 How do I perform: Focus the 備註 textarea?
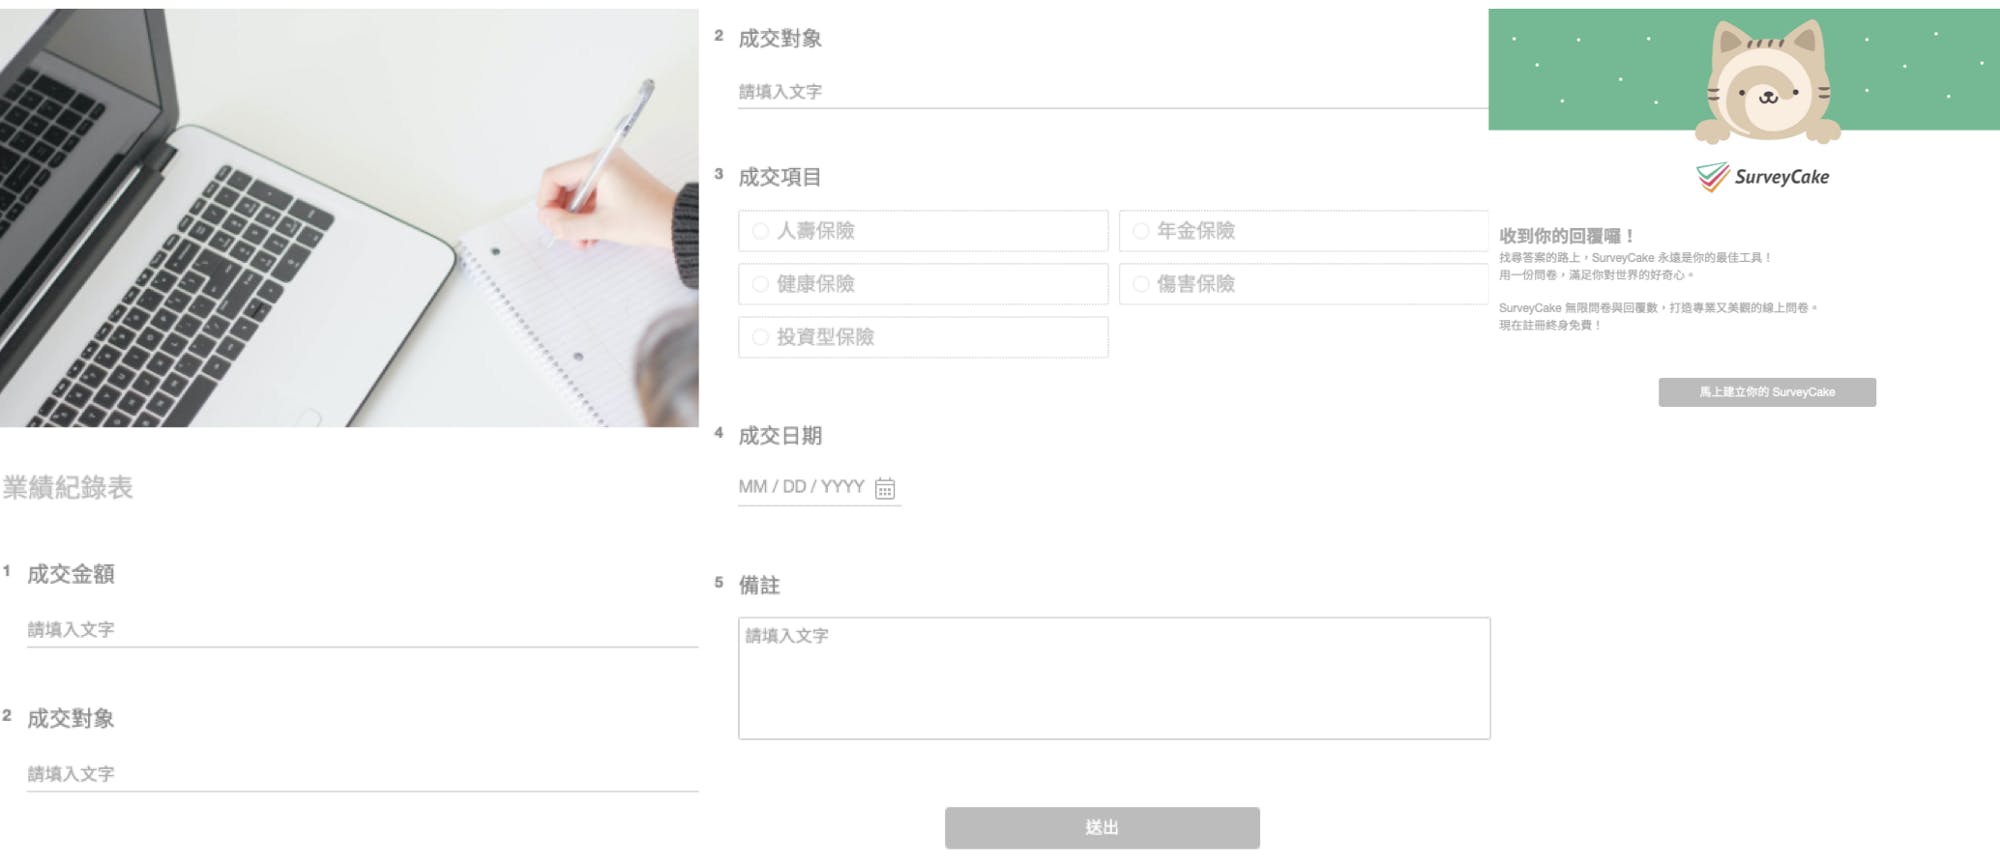pos(1114,678)
